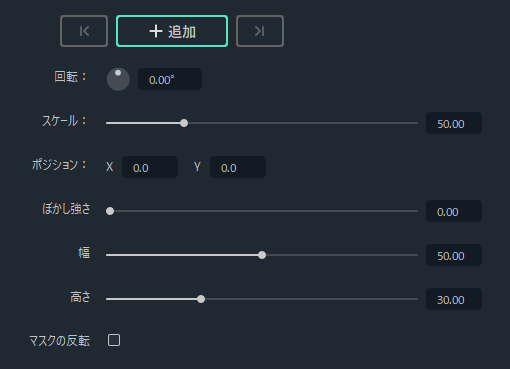
Task: Go to previous keyframe
Action: pos(84,31)
